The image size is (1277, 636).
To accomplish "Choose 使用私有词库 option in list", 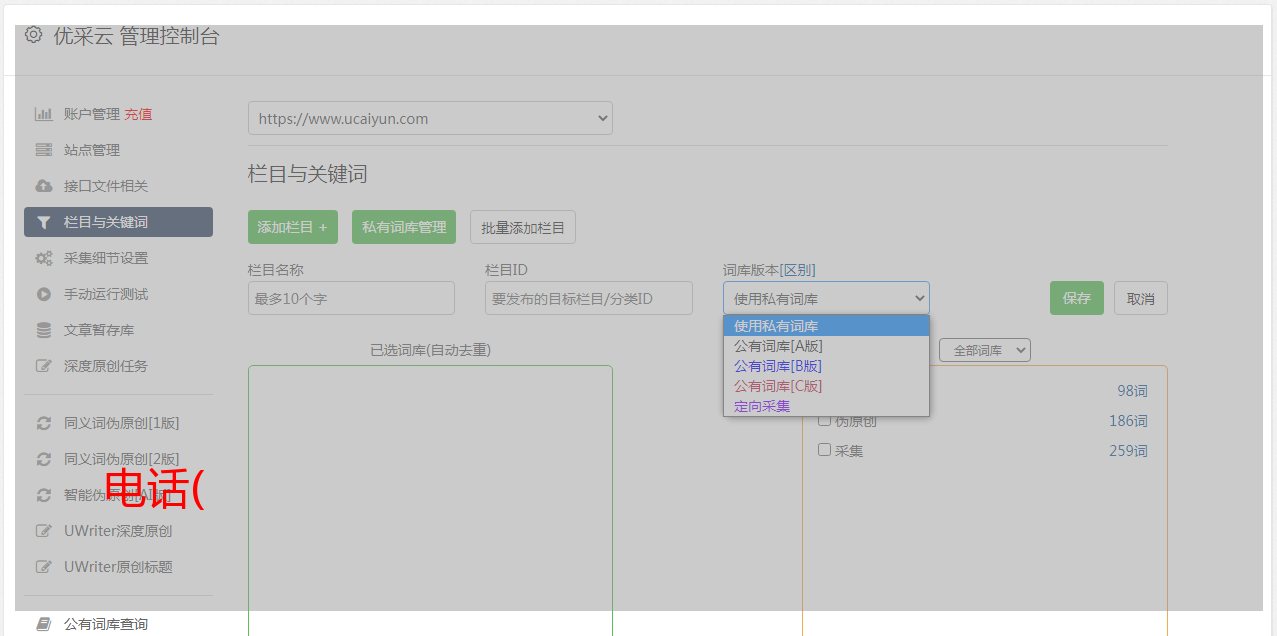I will point(826,326).
